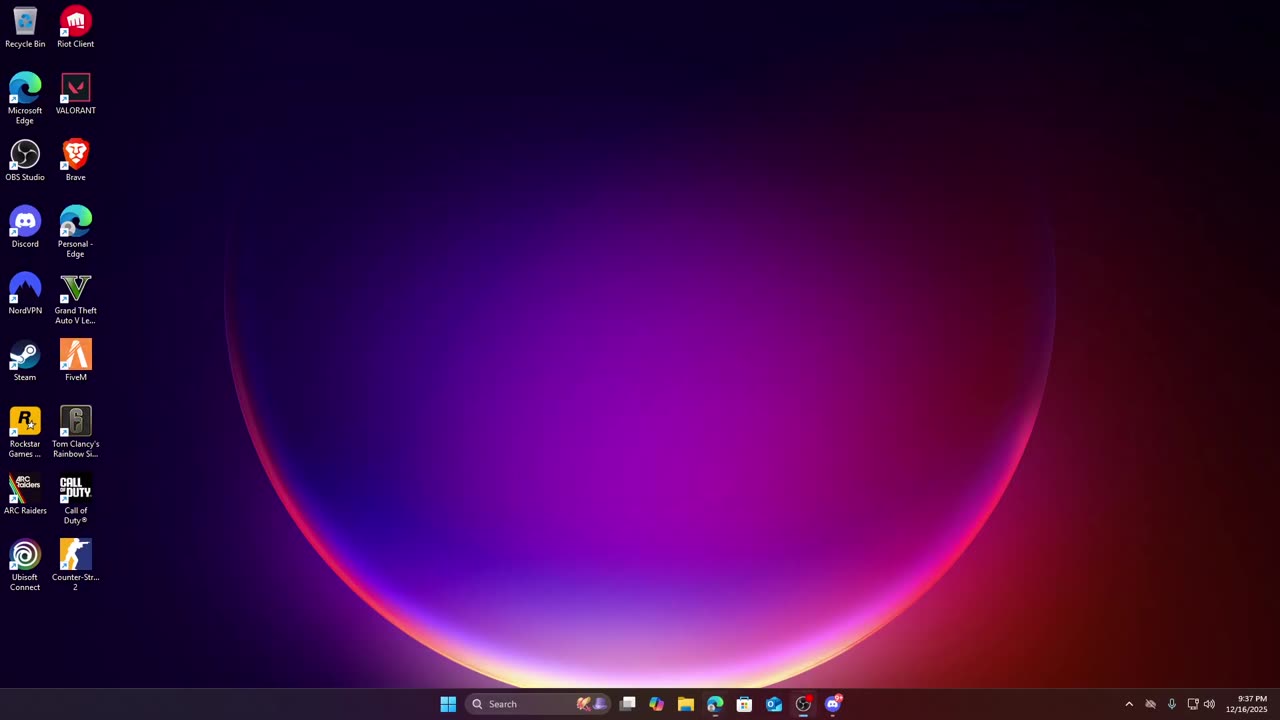
Task: Open Microsoft Edge from the taskbar
Action: pos(715,704)
